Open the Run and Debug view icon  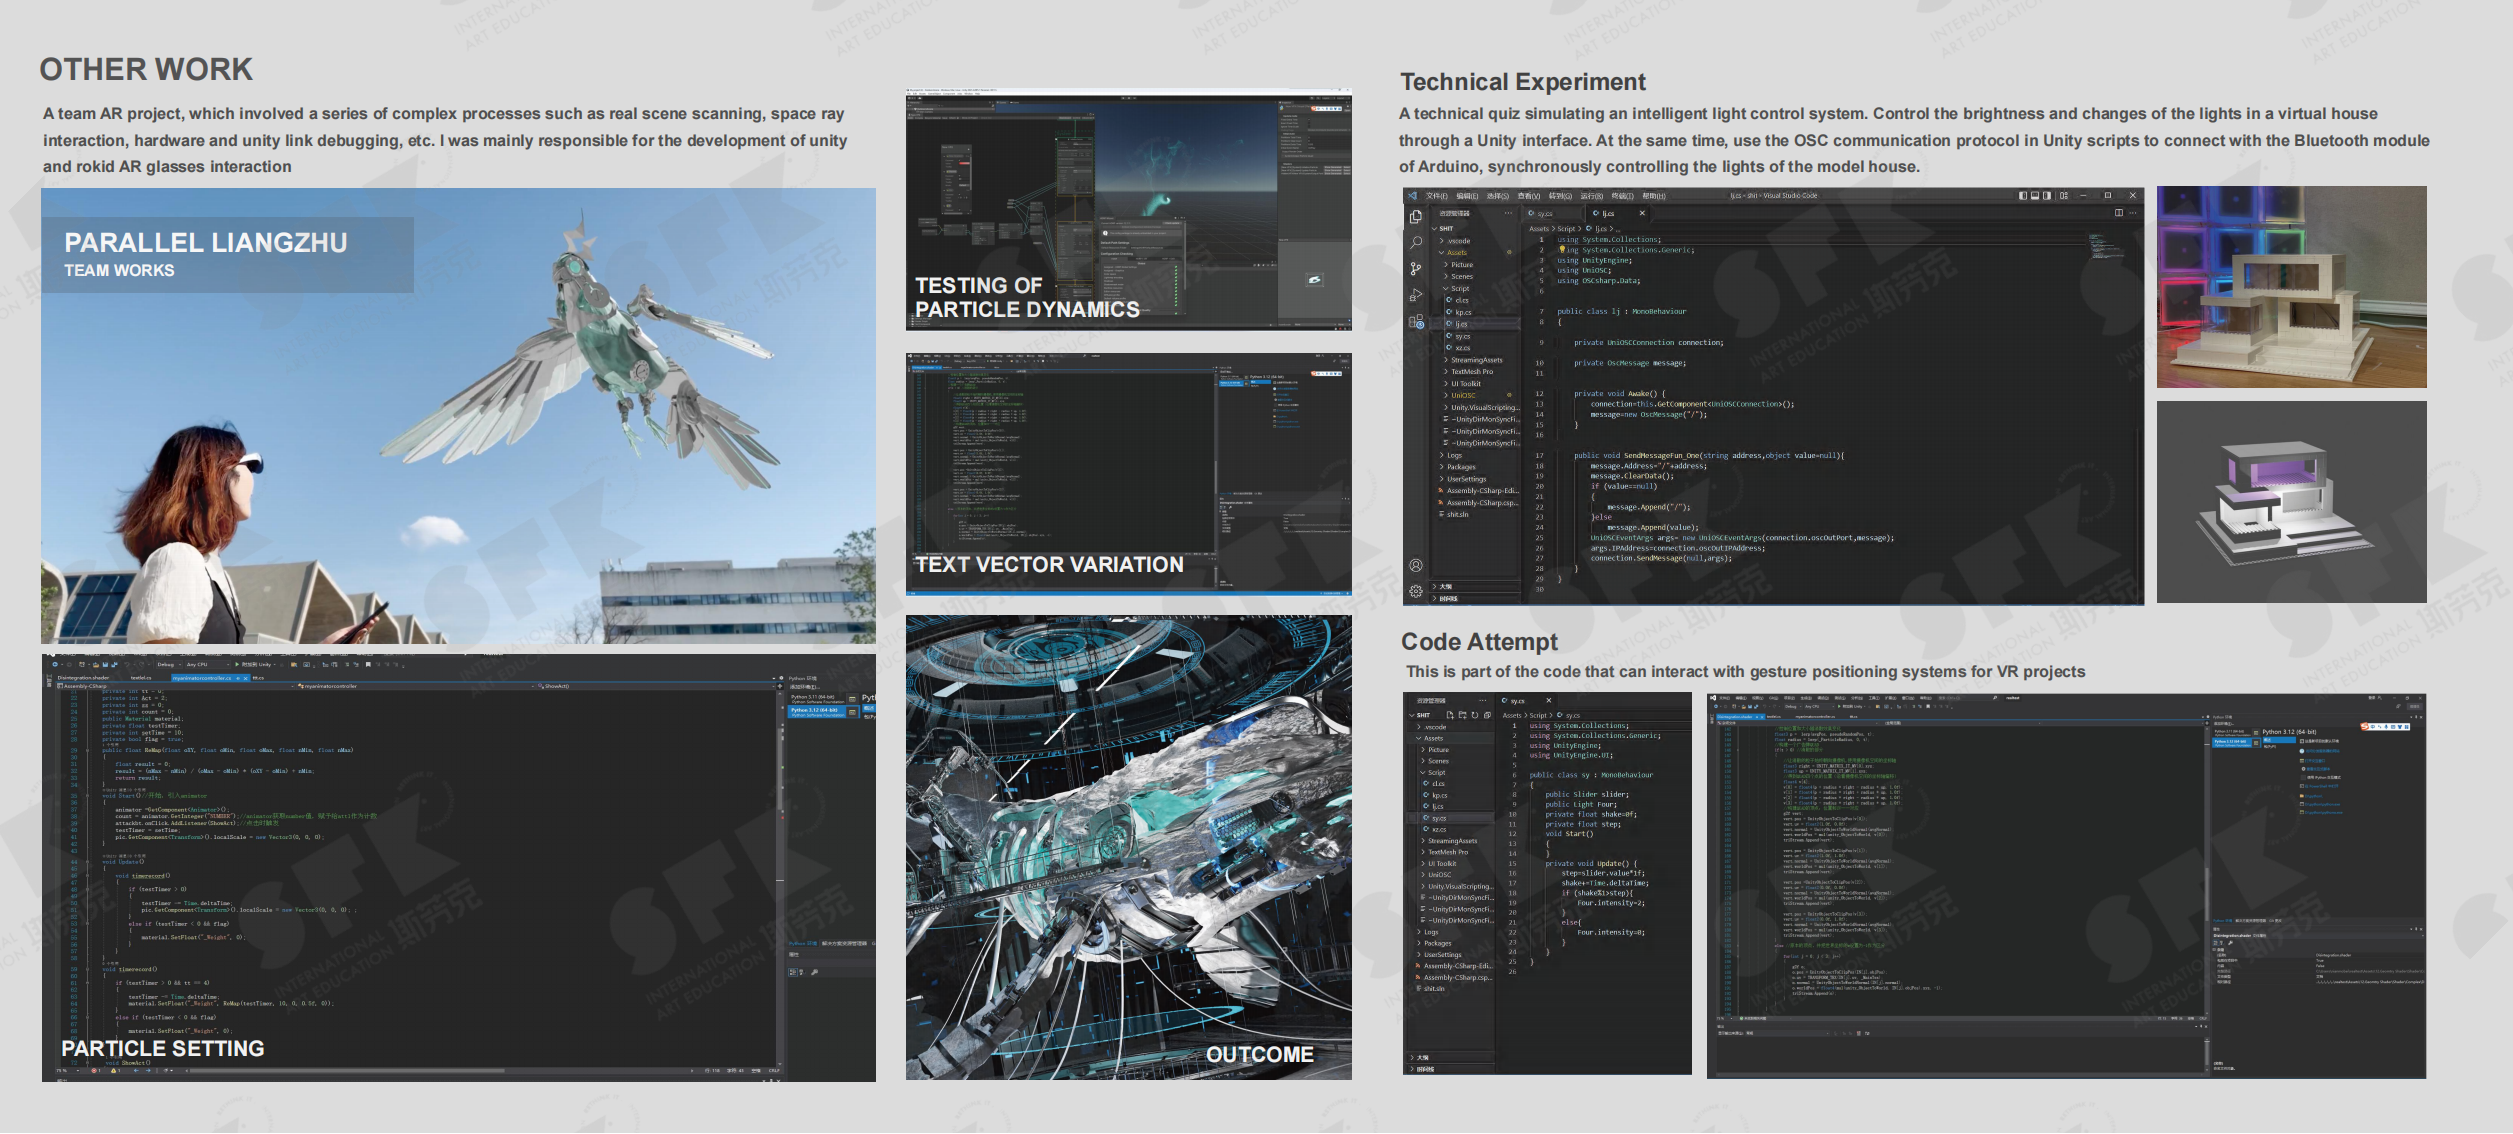[x=1416, y=295]
